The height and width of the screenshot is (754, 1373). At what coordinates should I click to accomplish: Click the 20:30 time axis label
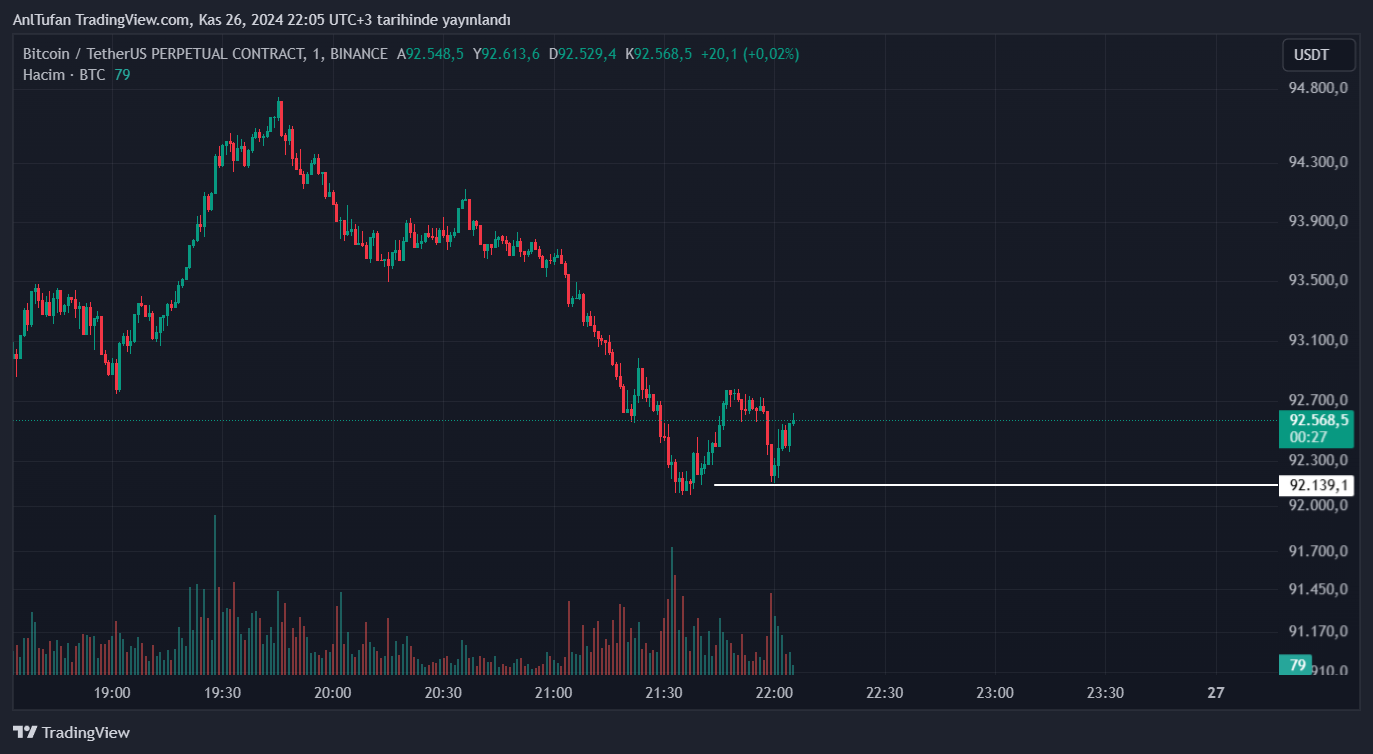(443, 692)
